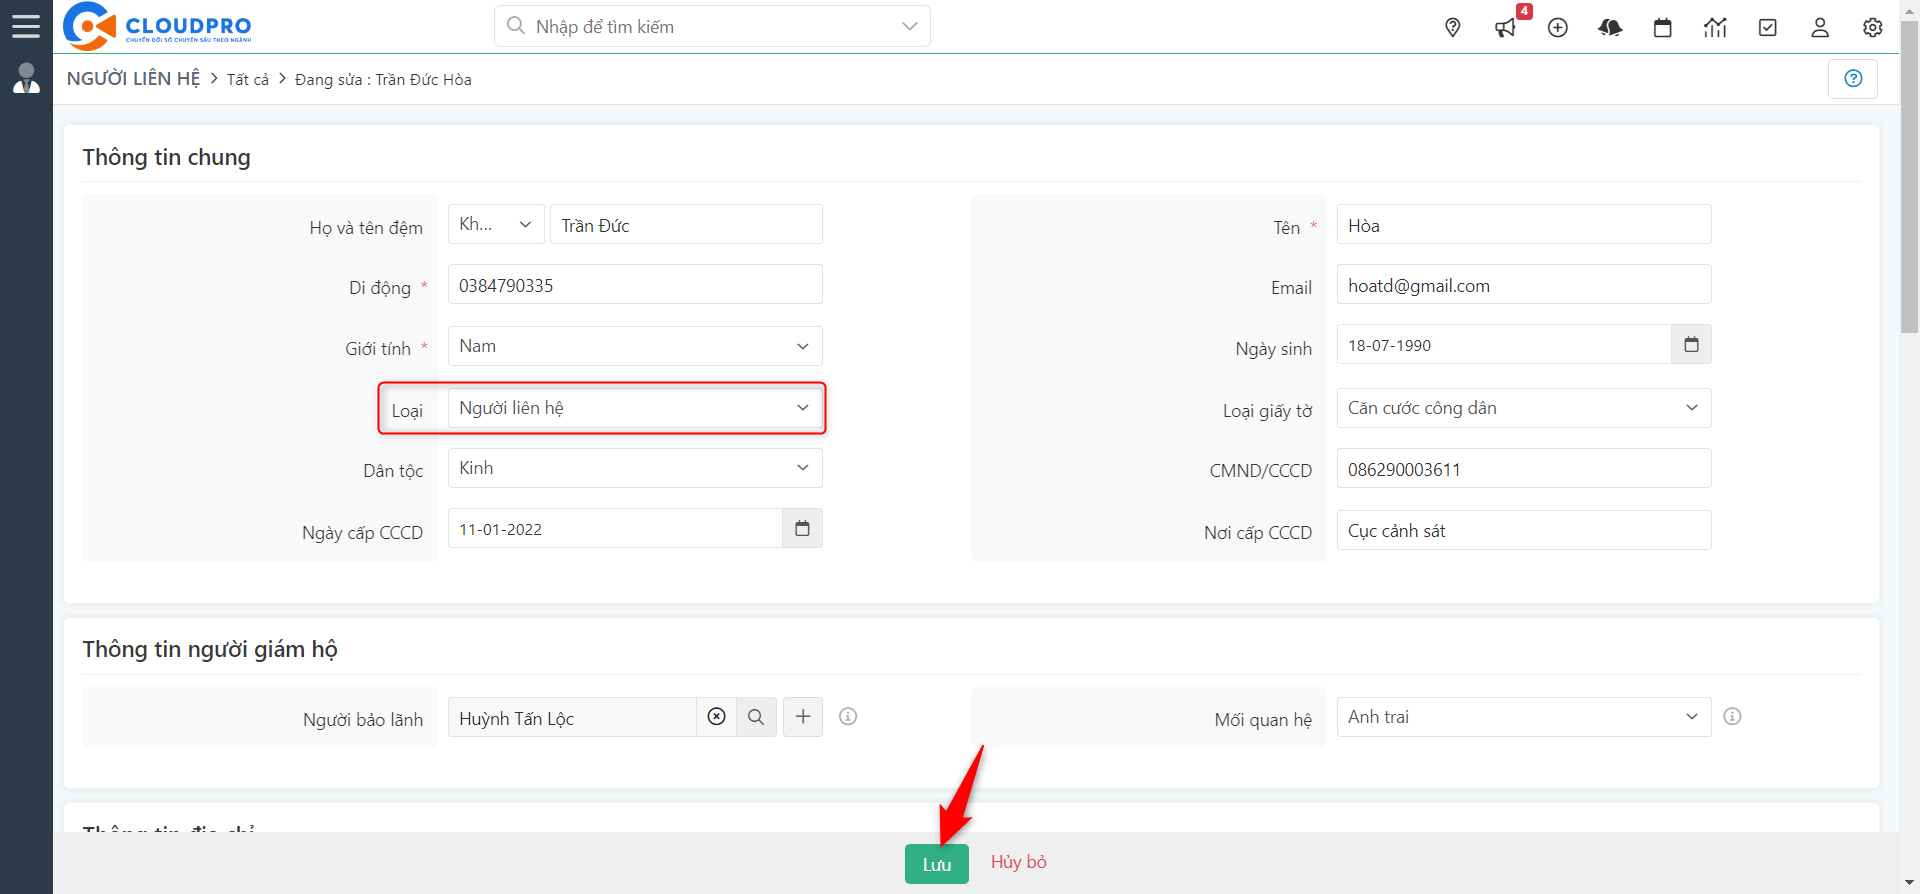Add a new Người bảo lãnh
This screenshot has width=1920, height=894.
click(803, 717)
